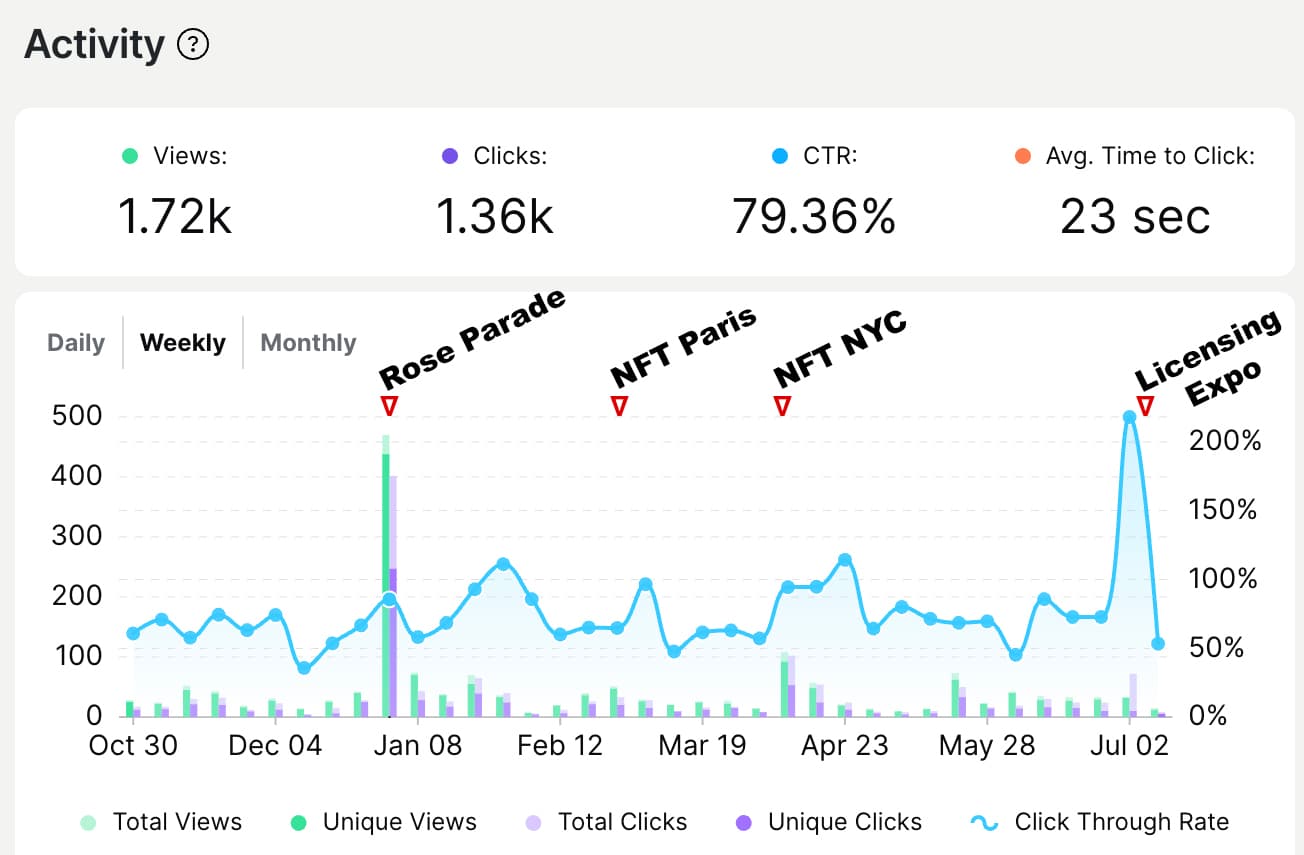
Task: Click the orange dot beside Avg. Time to Click
Action: 1022,156
